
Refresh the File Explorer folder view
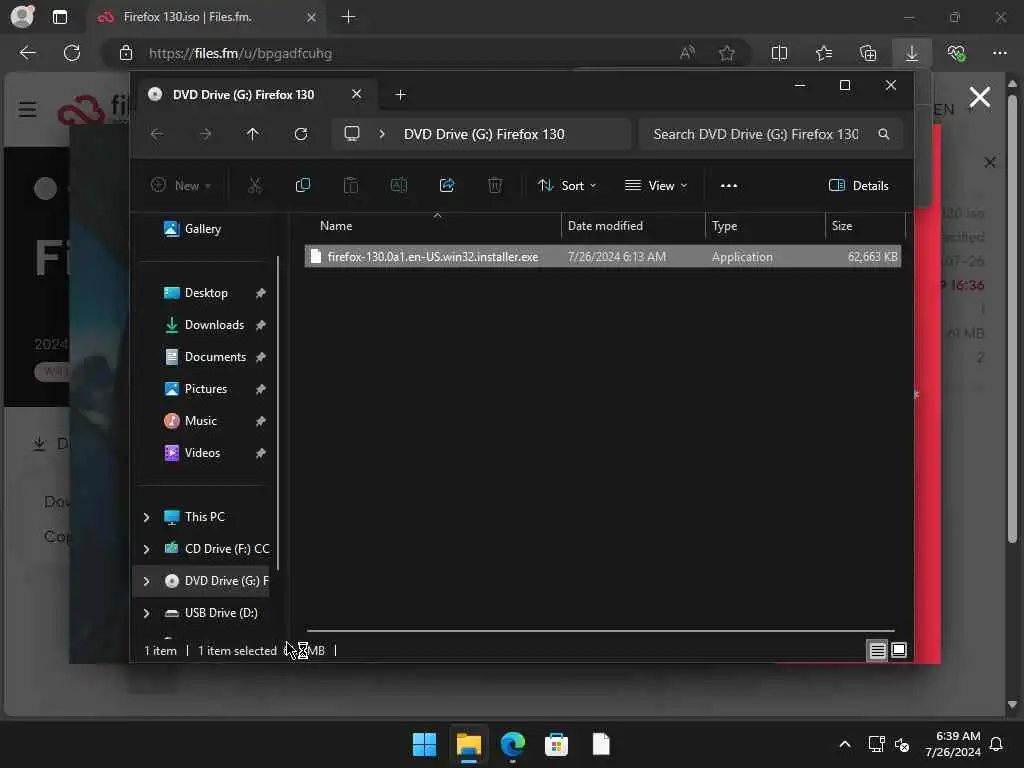(x=300, y=134)
